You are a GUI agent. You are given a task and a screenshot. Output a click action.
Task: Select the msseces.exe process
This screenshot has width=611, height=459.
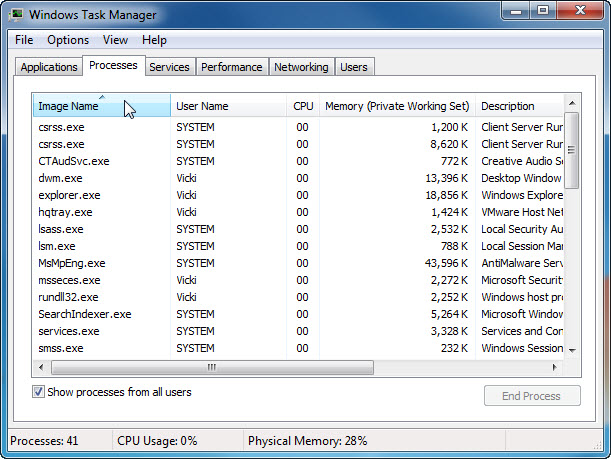pyautogui.click(x=298, y=280)
